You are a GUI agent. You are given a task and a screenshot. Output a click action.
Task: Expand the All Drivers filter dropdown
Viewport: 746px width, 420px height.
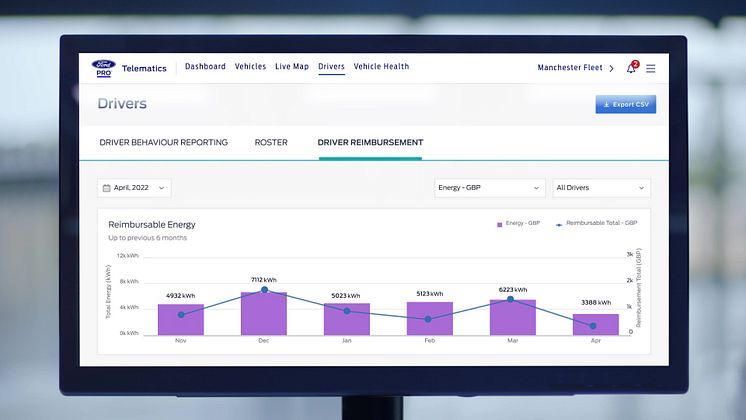coord(601,188)
